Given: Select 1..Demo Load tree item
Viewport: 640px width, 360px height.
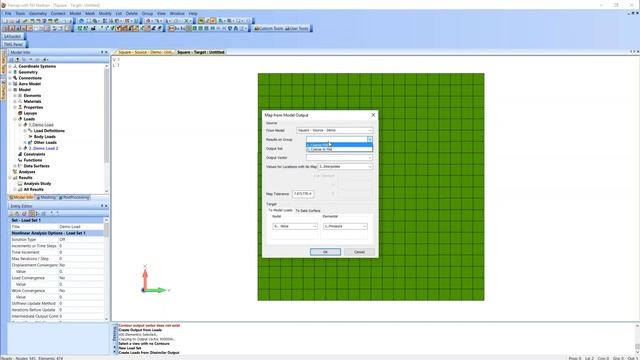Looking at the screenshot, I should click(x=41, y=125).
